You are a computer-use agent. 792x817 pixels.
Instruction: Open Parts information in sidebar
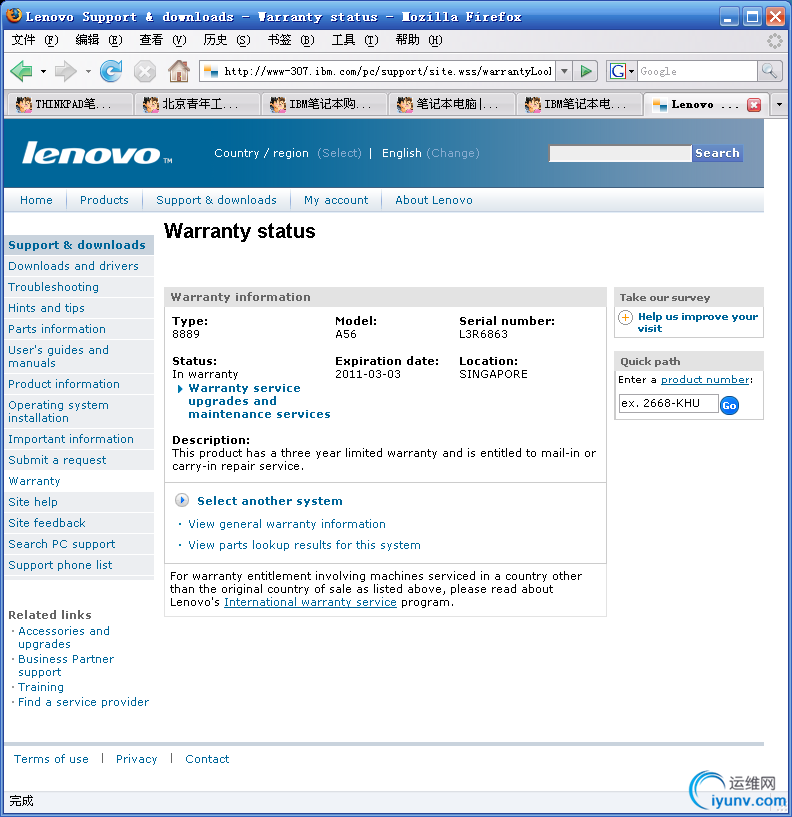[x=57, y=329]
